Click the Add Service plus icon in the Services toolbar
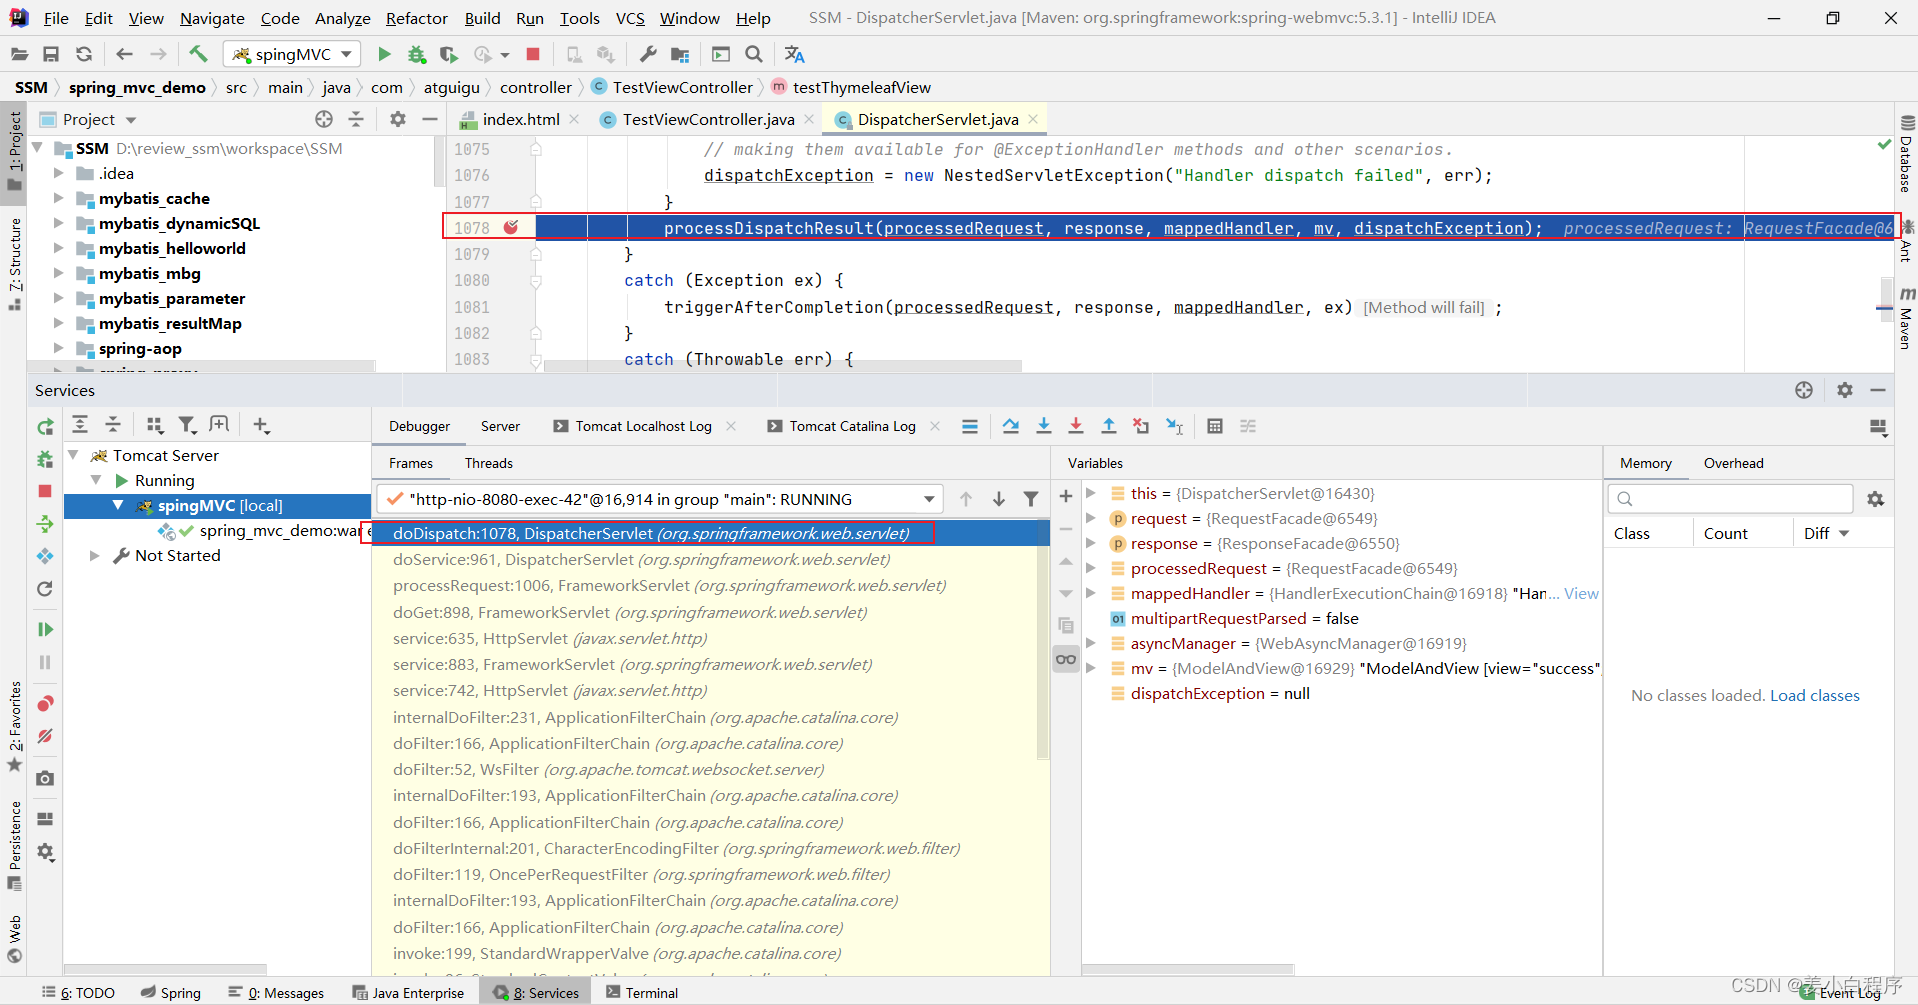Screen dimensions: 1918x1005 (x=261, y=425)
